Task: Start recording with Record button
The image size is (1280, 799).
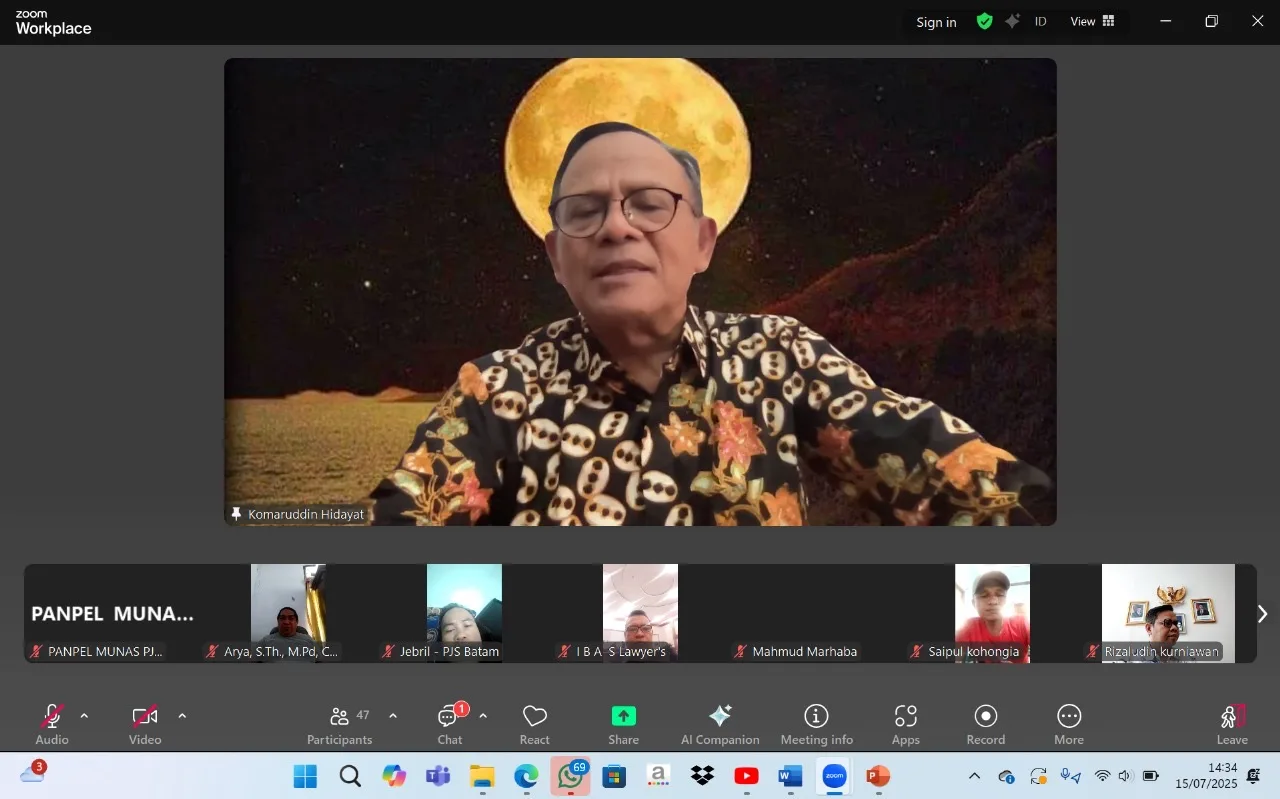Action: 985,724
